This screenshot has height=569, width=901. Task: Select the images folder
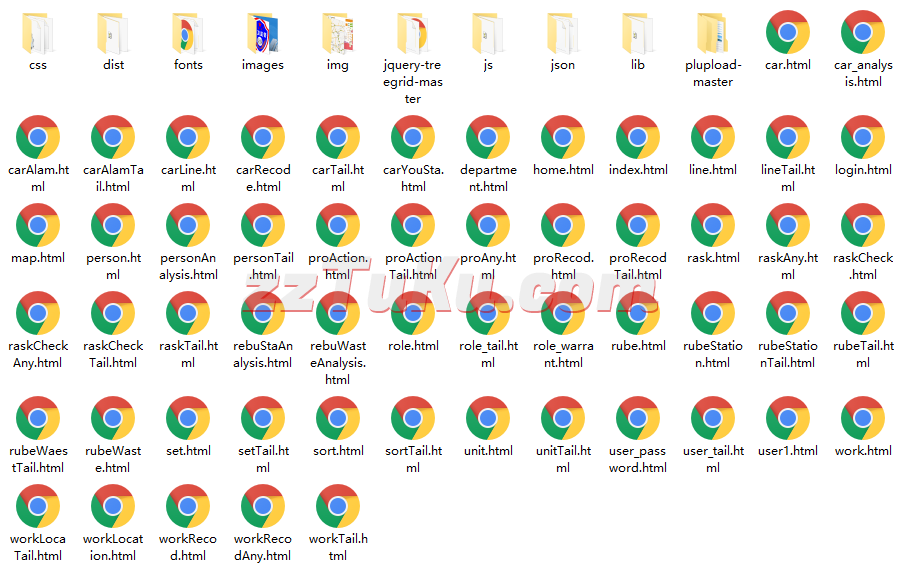pos(263,33)
